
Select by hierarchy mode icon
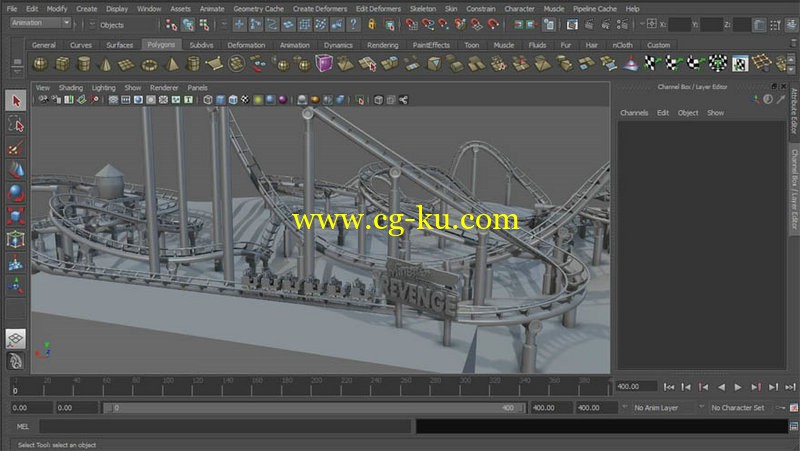point(171,24)
